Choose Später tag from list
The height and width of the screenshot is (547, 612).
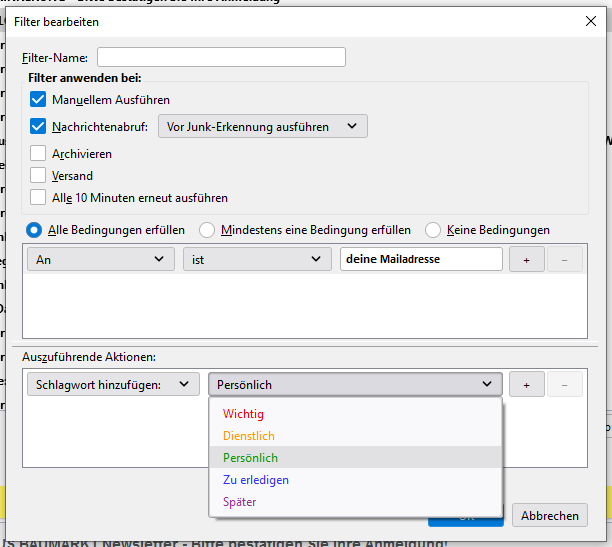coord(355,501)
